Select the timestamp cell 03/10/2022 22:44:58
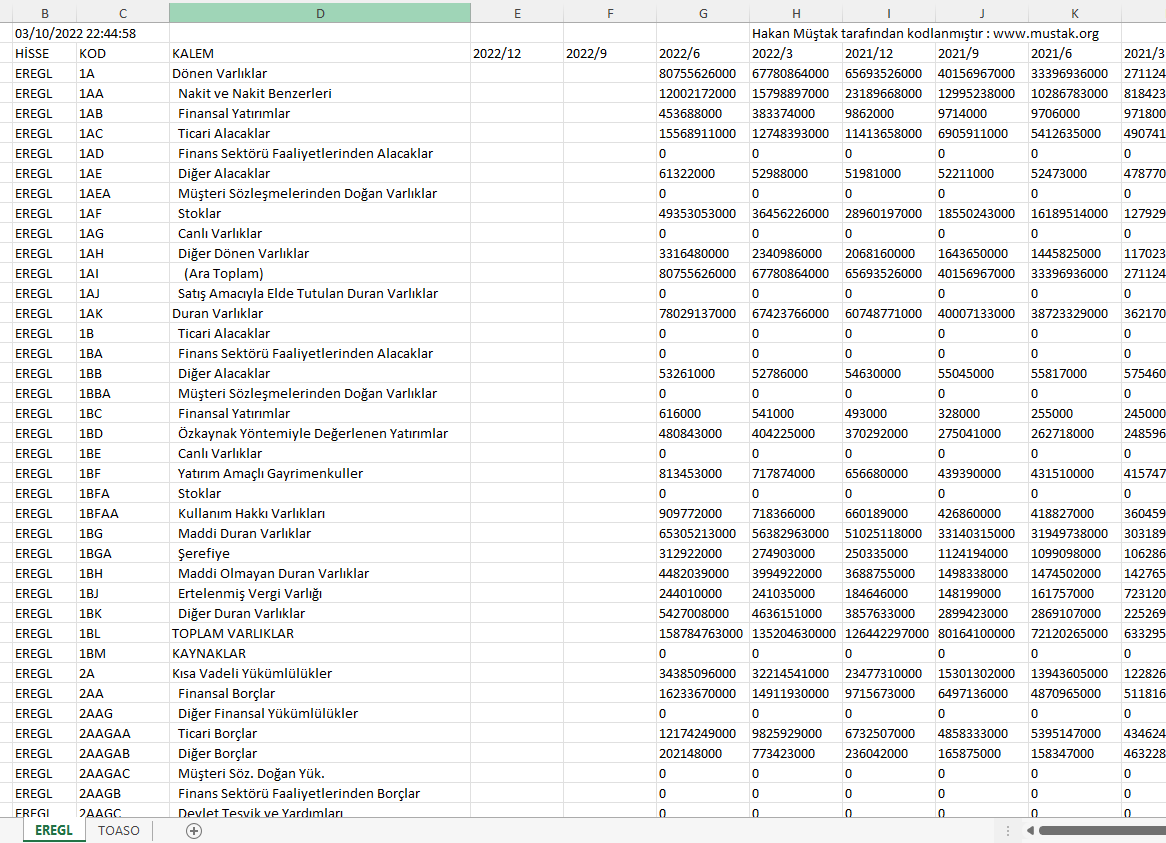The image size is (1166, 843). tap(75, 33)
